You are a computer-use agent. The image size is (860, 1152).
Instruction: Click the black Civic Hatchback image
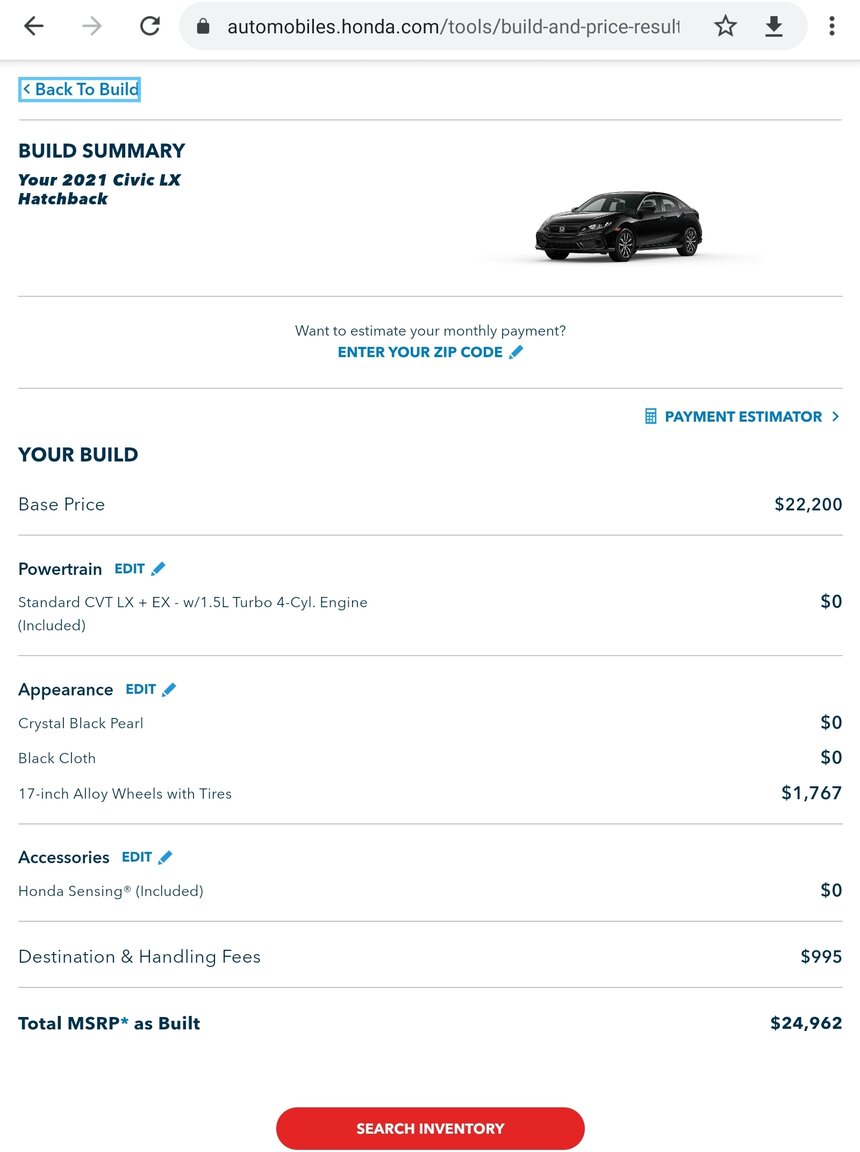coord(618,227)
